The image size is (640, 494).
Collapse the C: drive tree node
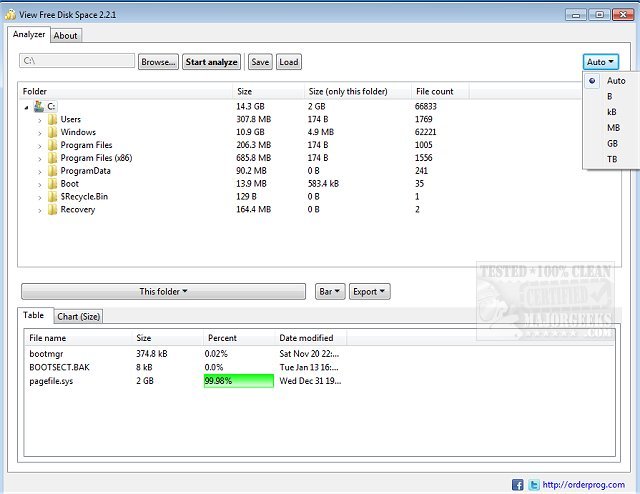(x=27, y=107)
